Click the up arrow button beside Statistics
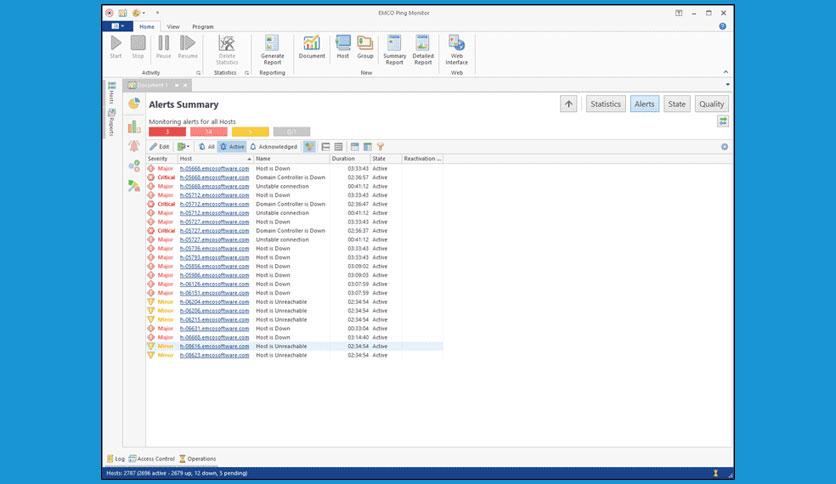The height and width of the screenshot is (484, 836). [x=568, y=104]
